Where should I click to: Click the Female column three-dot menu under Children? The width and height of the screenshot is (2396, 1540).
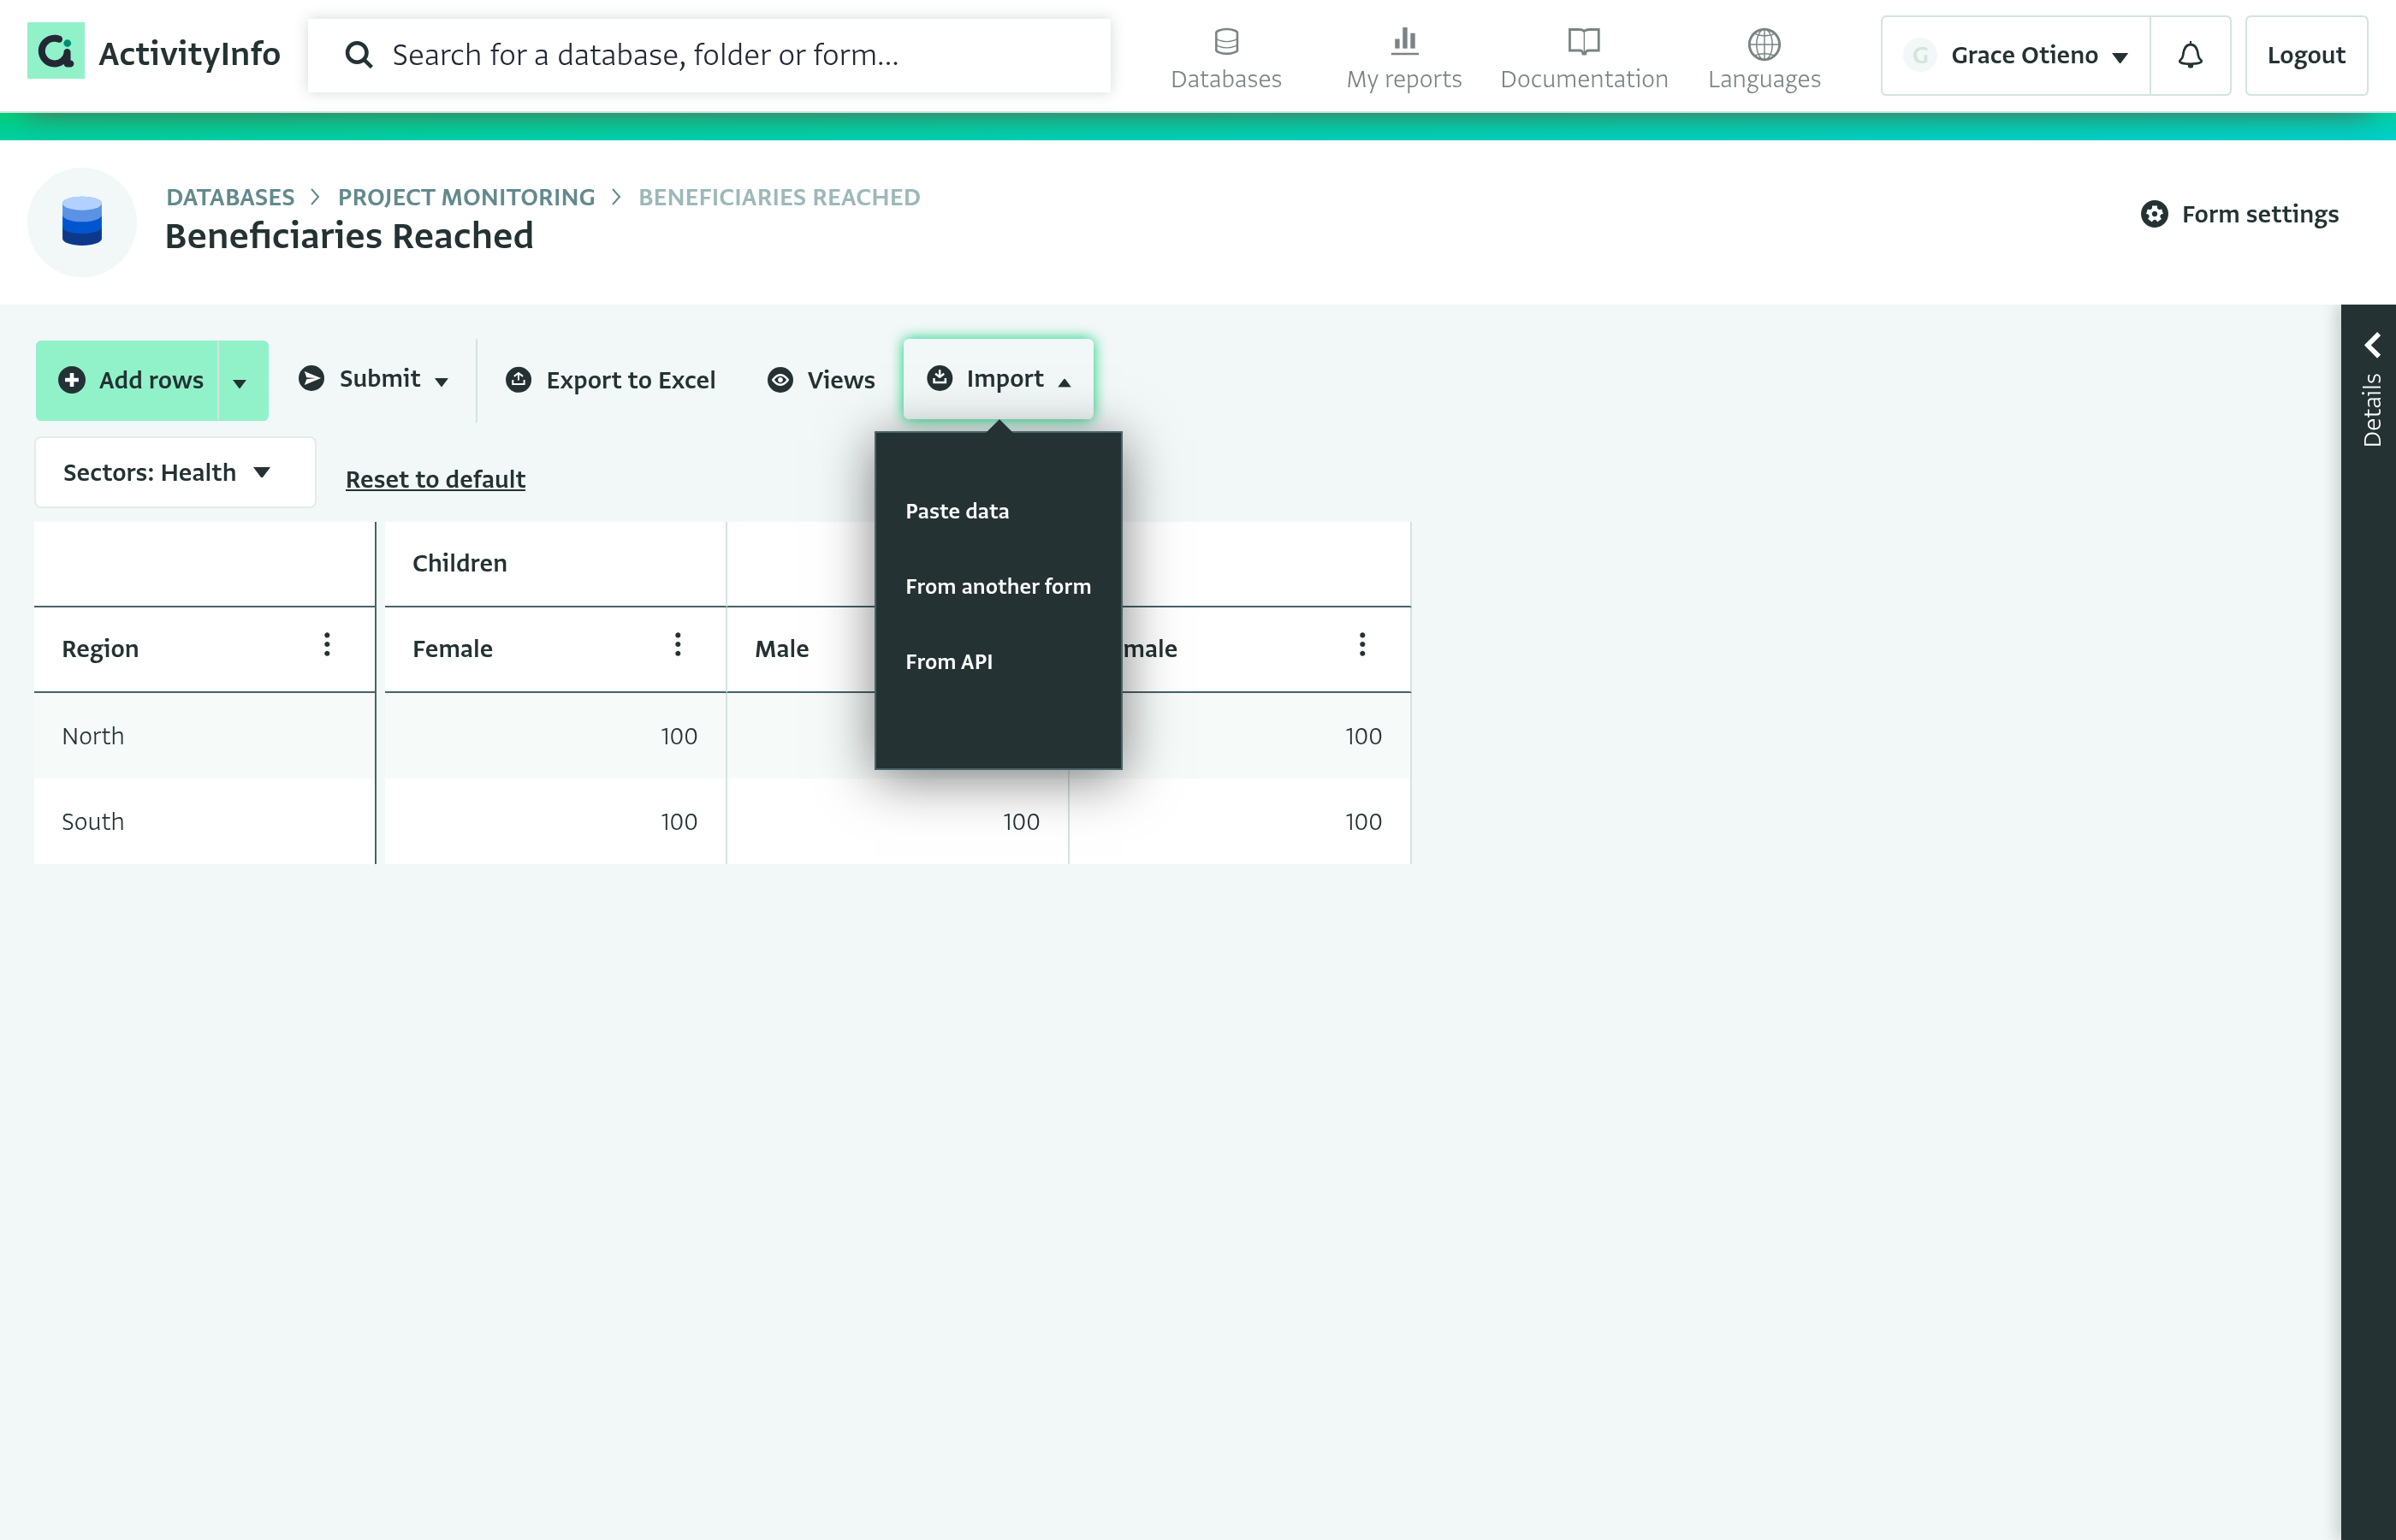678,645
